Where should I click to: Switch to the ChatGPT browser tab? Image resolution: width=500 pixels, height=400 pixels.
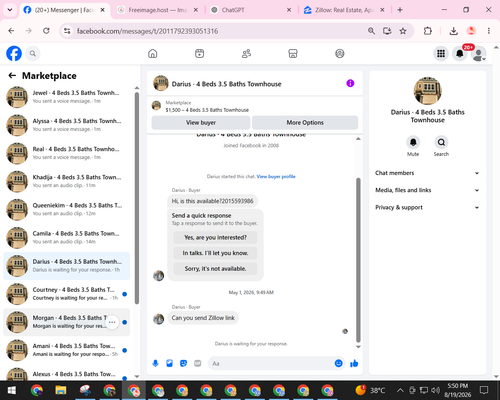tap(251, 10)
